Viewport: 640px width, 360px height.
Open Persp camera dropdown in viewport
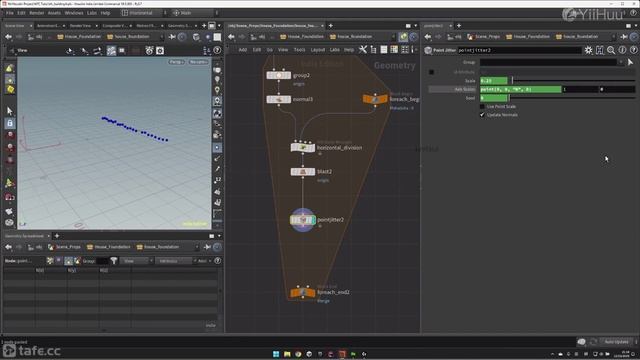tap(176, 62)
